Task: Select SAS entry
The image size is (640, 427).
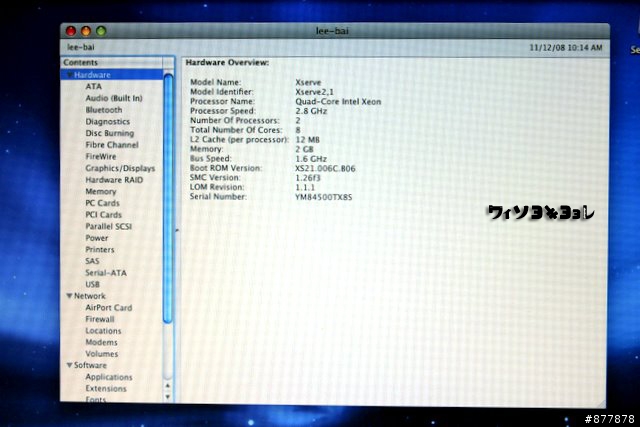Action: pos(92,261)
